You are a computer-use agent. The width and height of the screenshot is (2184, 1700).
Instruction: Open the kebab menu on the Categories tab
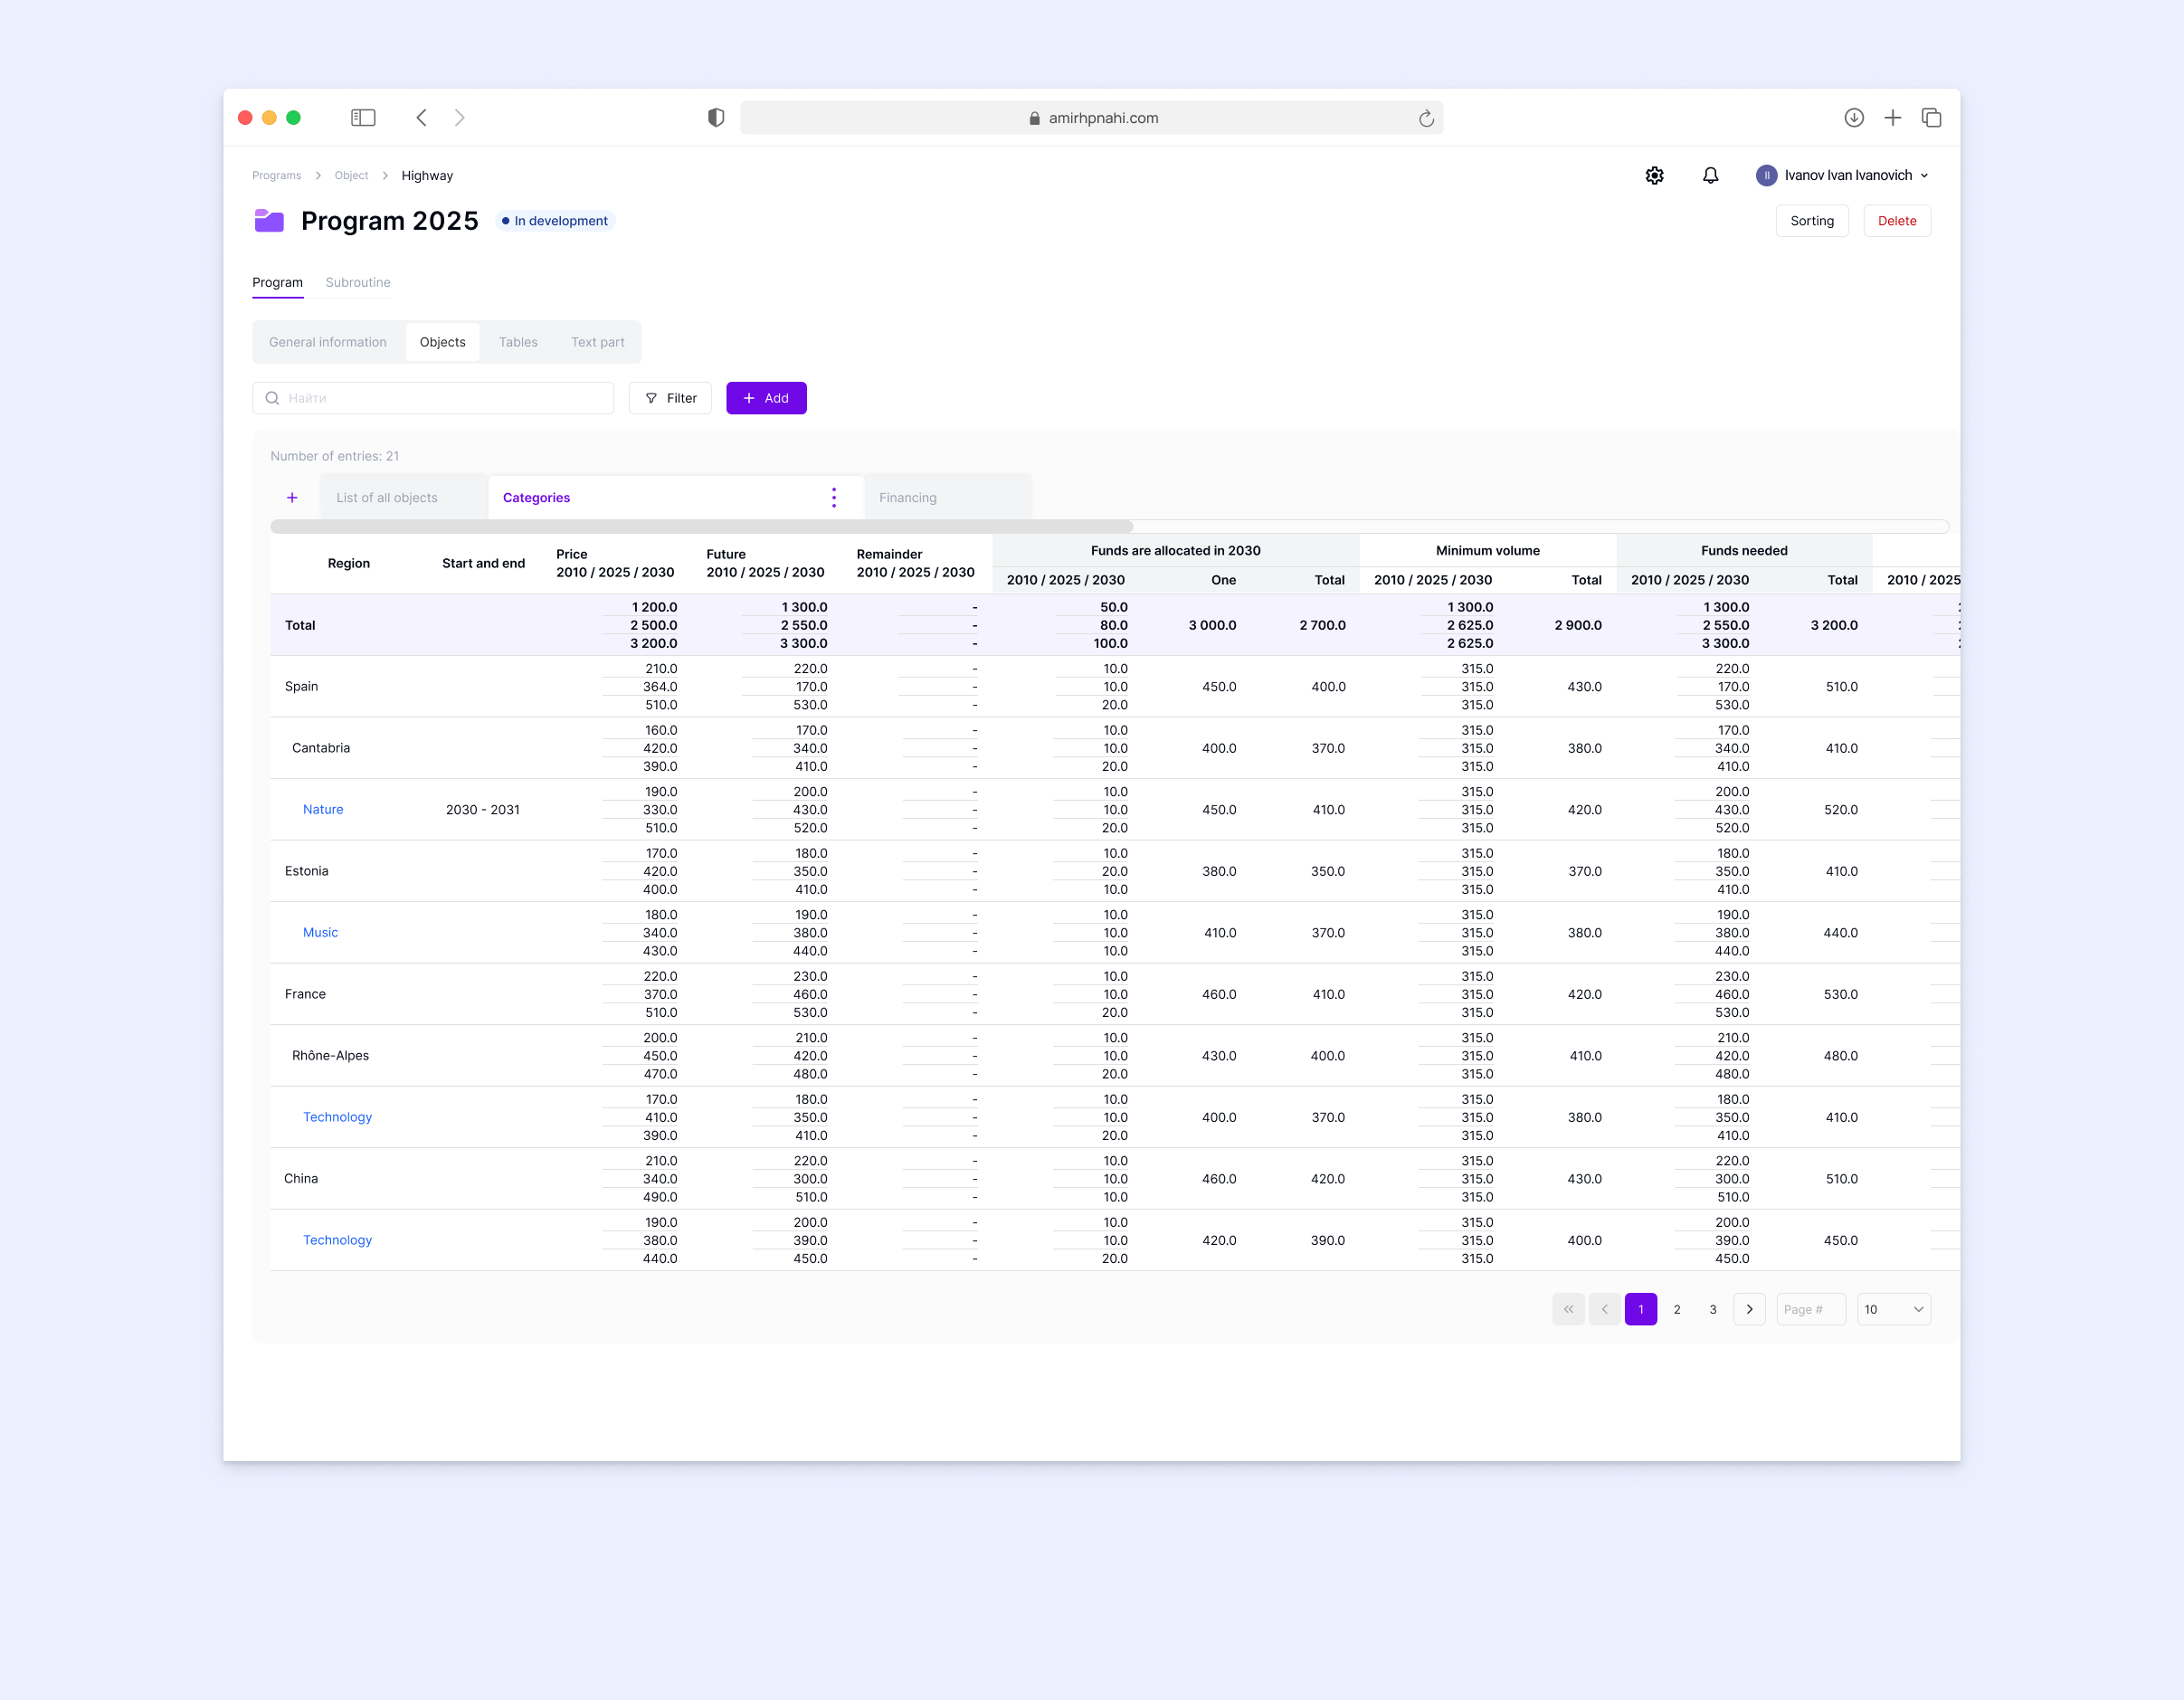[834, 497]
